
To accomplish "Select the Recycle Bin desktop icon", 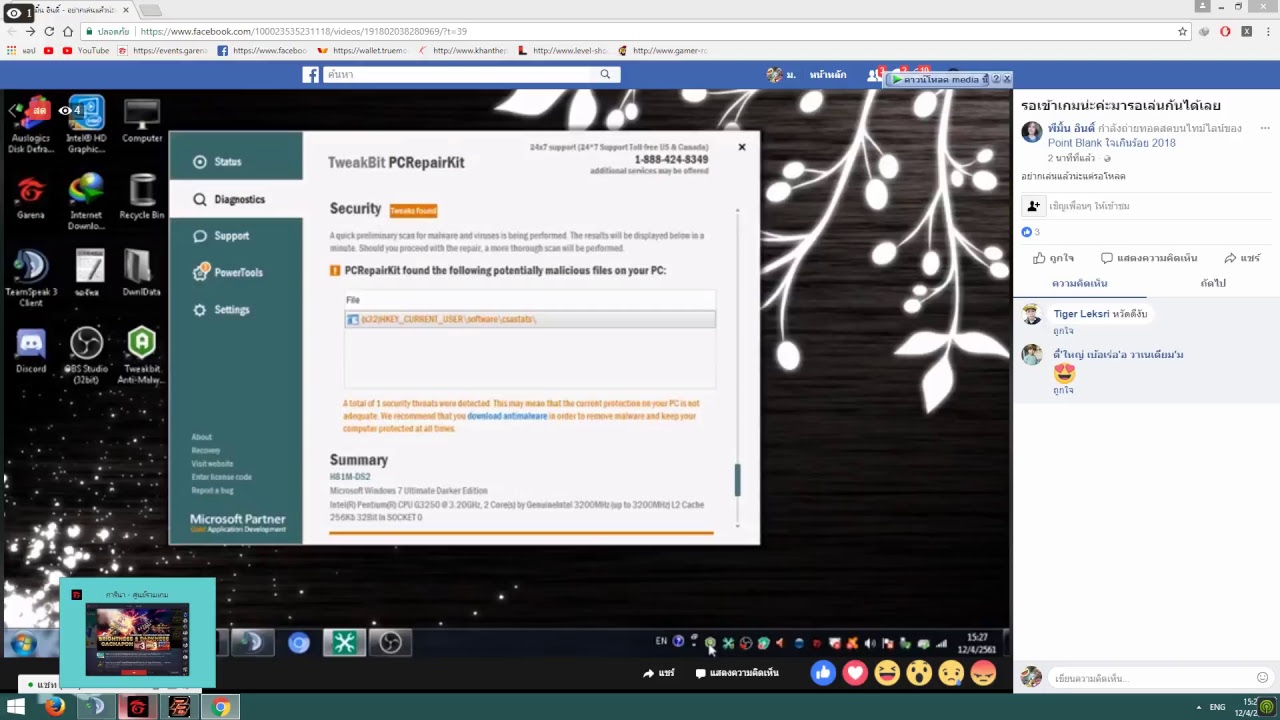I will tap(142, 197).
